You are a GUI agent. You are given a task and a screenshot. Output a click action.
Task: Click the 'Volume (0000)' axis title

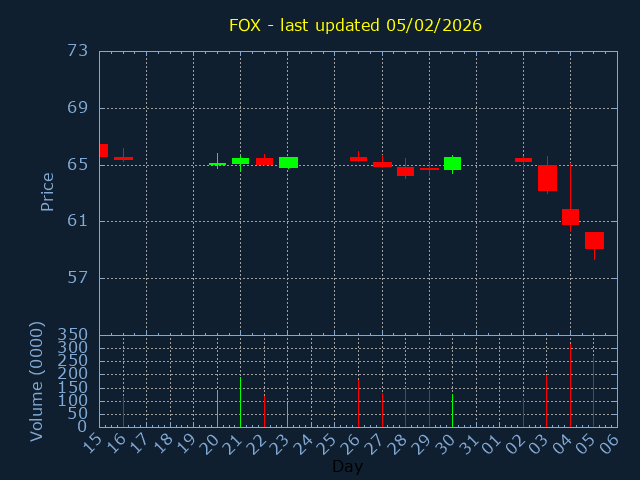tap(37, 382)
